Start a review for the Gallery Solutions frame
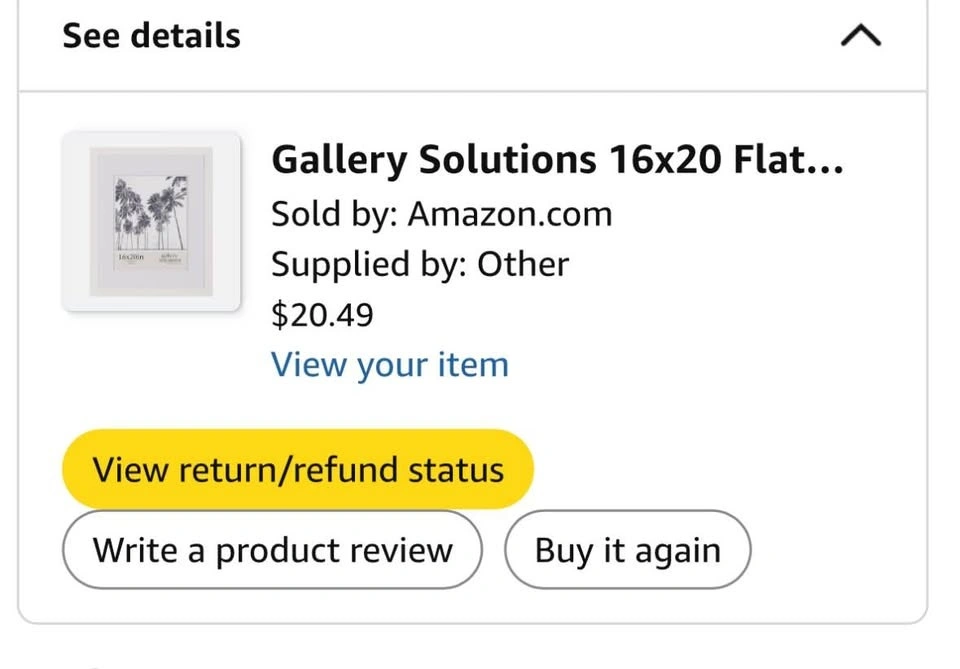The image size is (960, 669). click(x=272, y=550)
